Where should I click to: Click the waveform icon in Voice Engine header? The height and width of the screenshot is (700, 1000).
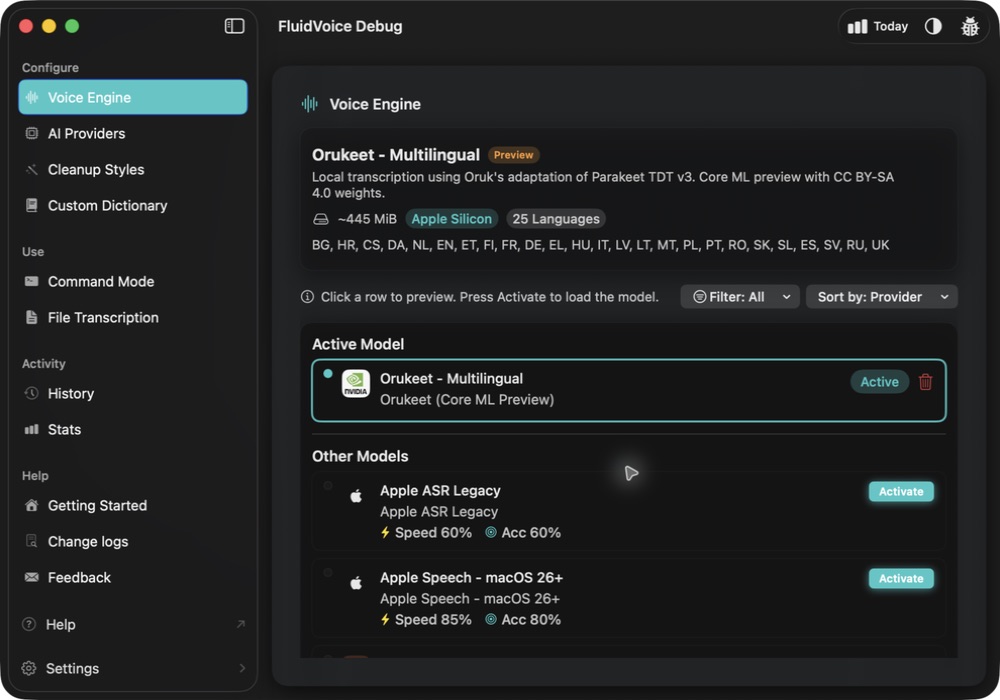[309, 104]
